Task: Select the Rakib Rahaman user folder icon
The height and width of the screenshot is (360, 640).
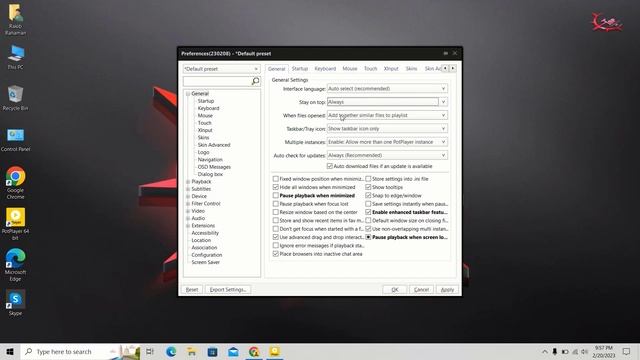Action: click(16, 19)
